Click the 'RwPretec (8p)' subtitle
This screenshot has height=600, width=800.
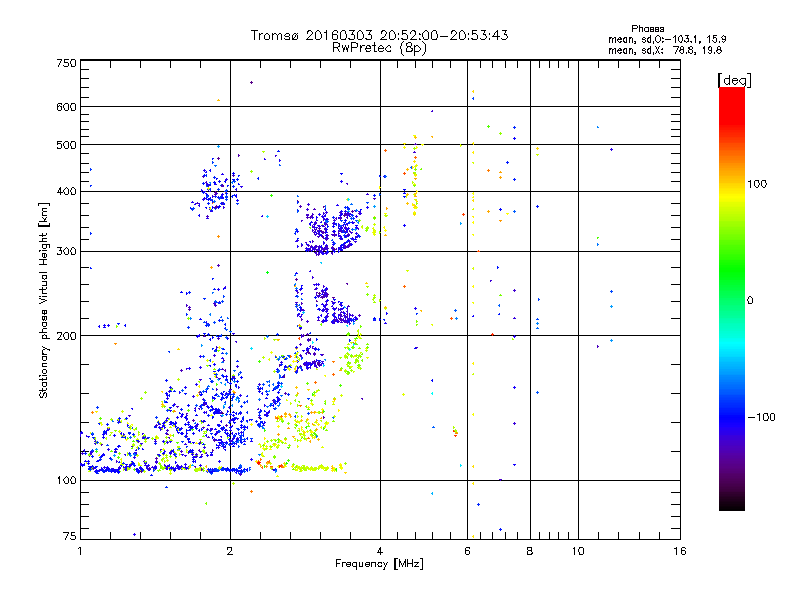380,48
